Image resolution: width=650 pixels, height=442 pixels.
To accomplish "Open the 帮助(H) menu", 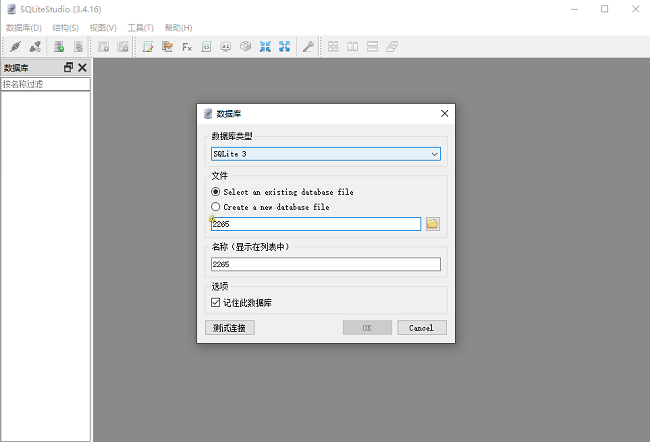I will pyautogui.click(x=178, y=28).
